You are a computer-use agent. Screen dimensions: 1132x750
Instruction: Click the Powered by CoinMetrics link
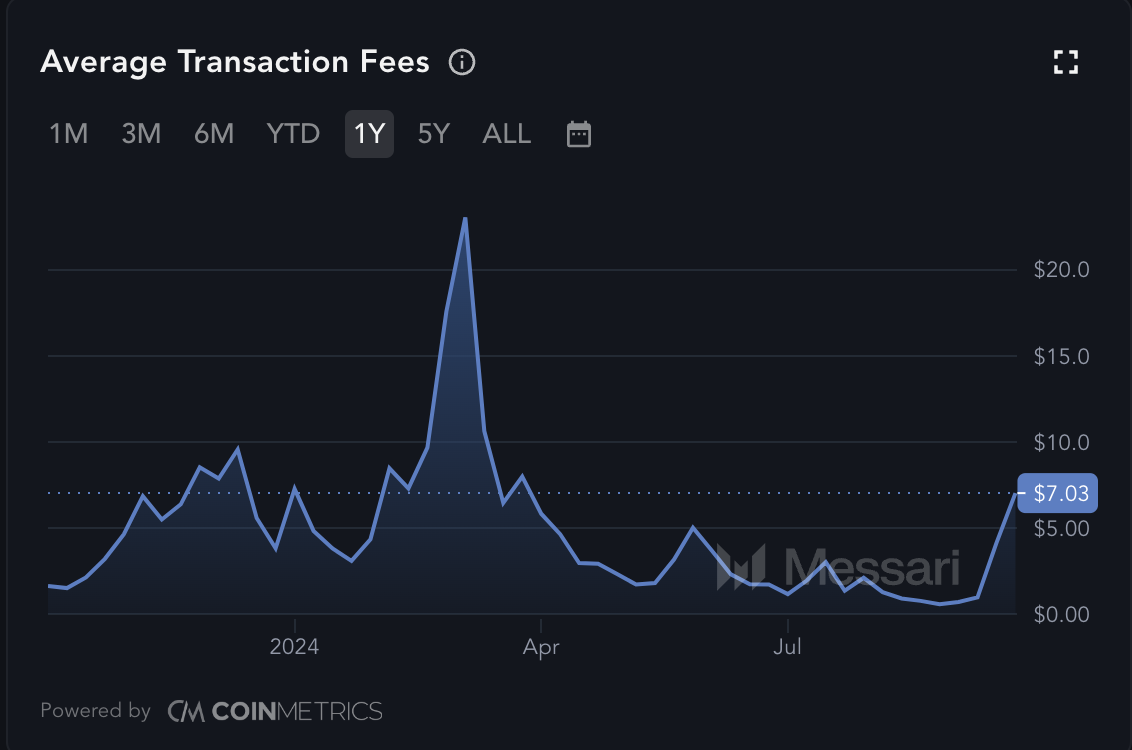point(210,711)
